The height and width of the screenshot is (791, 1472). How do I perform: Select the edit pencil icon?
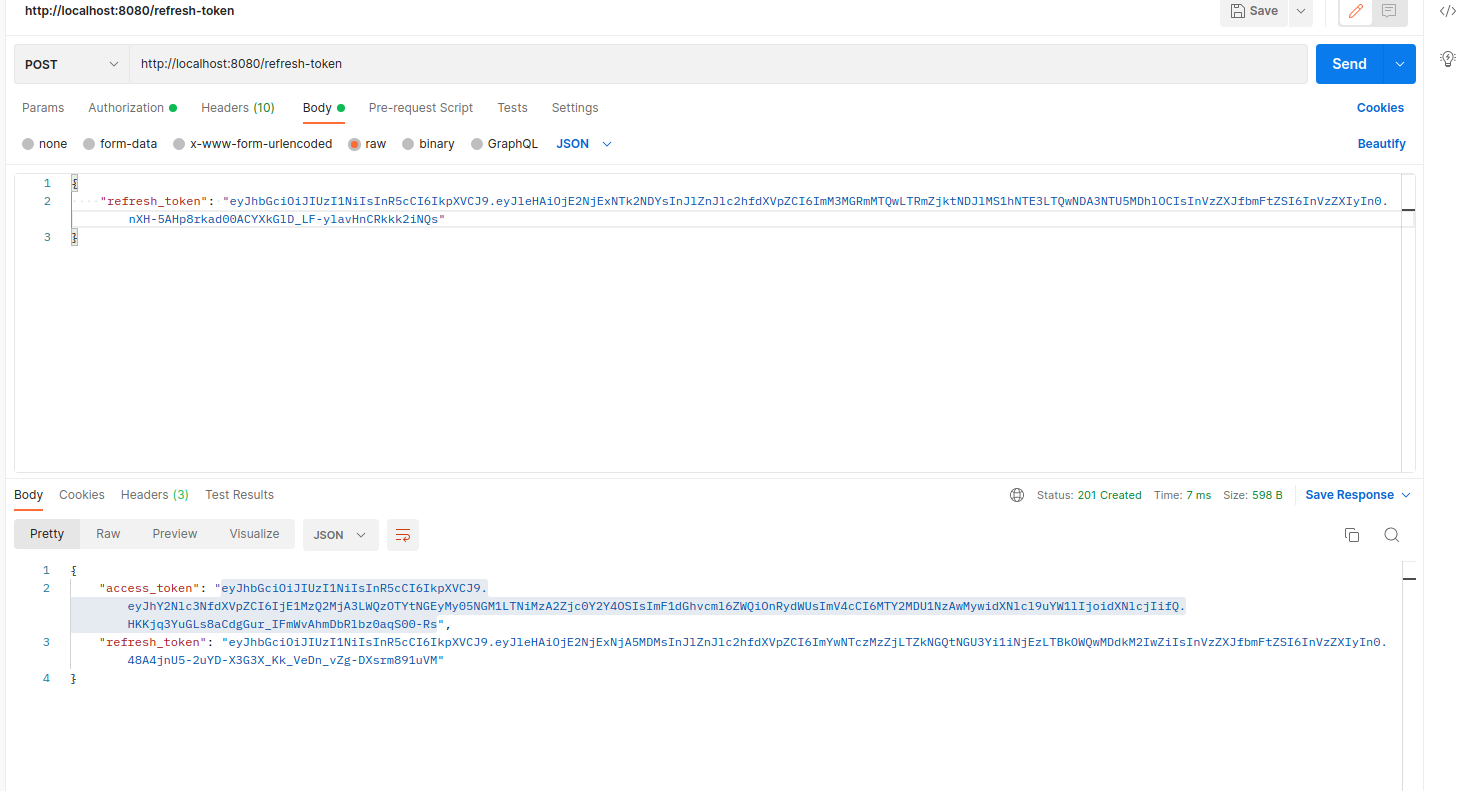point(1355,11)
